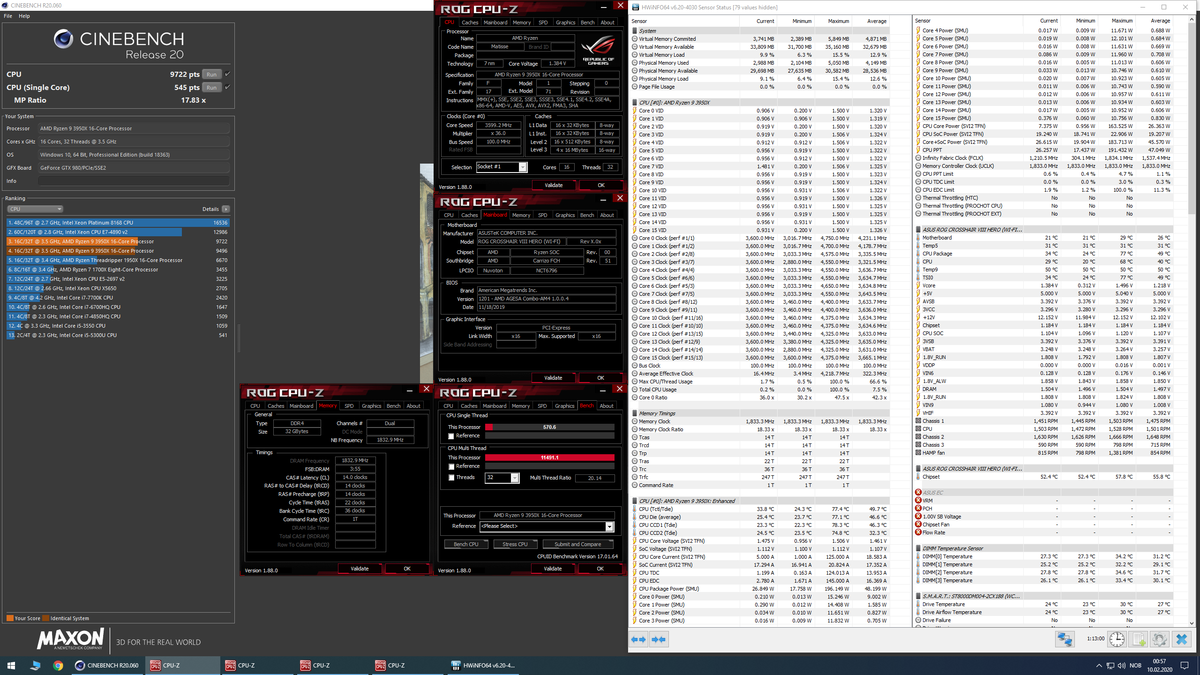Click HWiNFO expand columns arrows icon

point(639,639)
